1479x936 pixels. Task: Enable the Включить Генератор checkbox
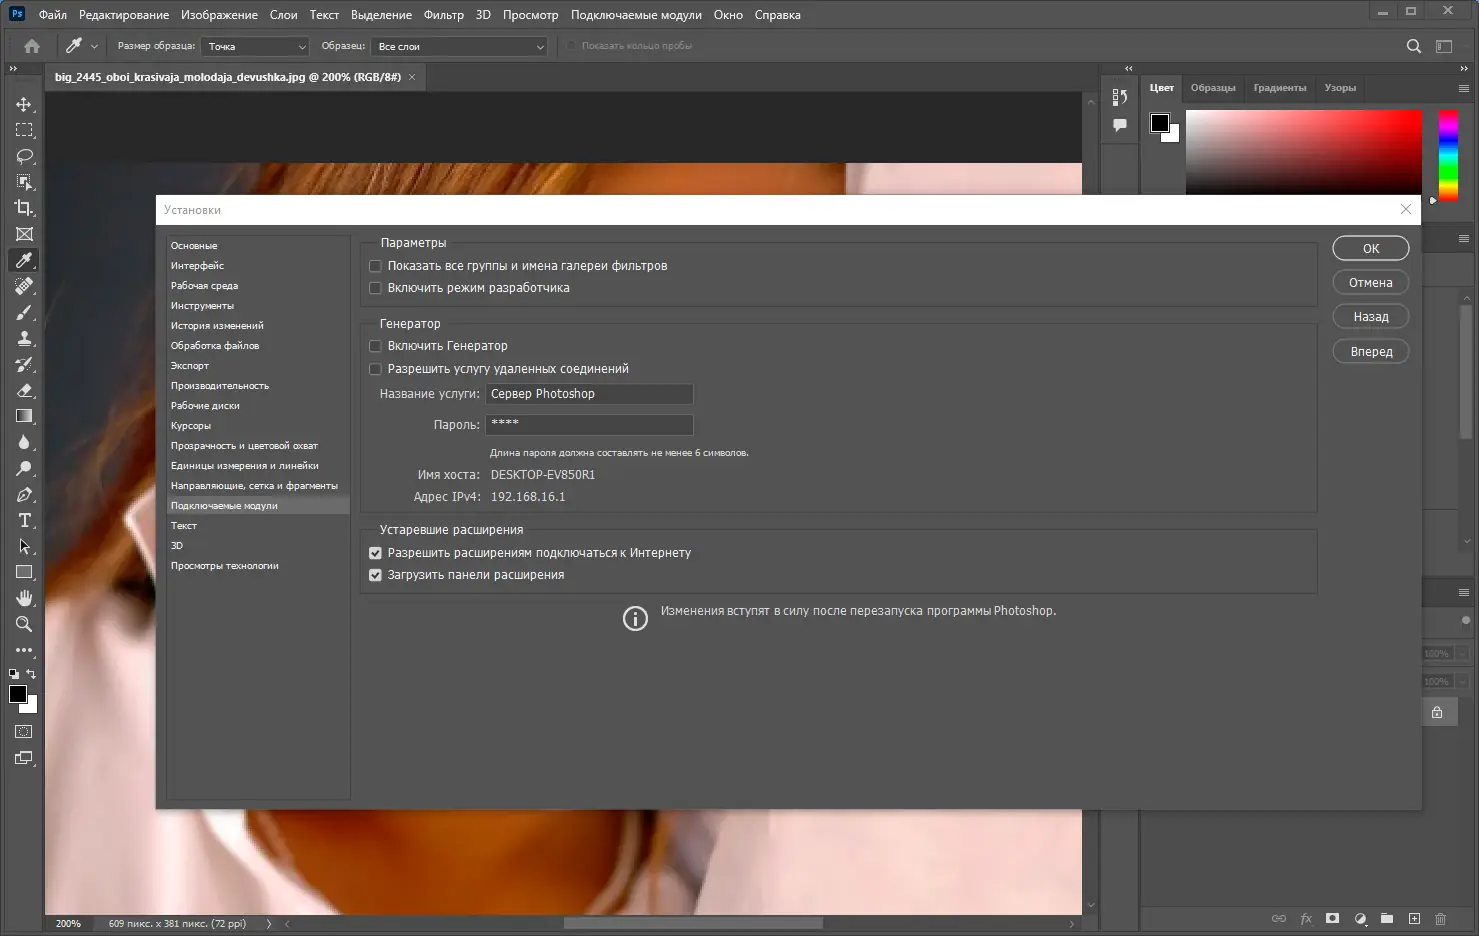(376, 346)
